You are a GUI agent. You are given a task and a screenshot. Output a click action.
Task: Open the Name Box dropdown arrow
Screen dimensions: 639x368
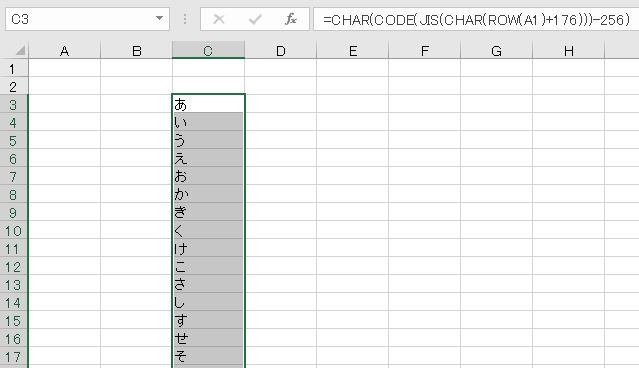click(159, 18)
